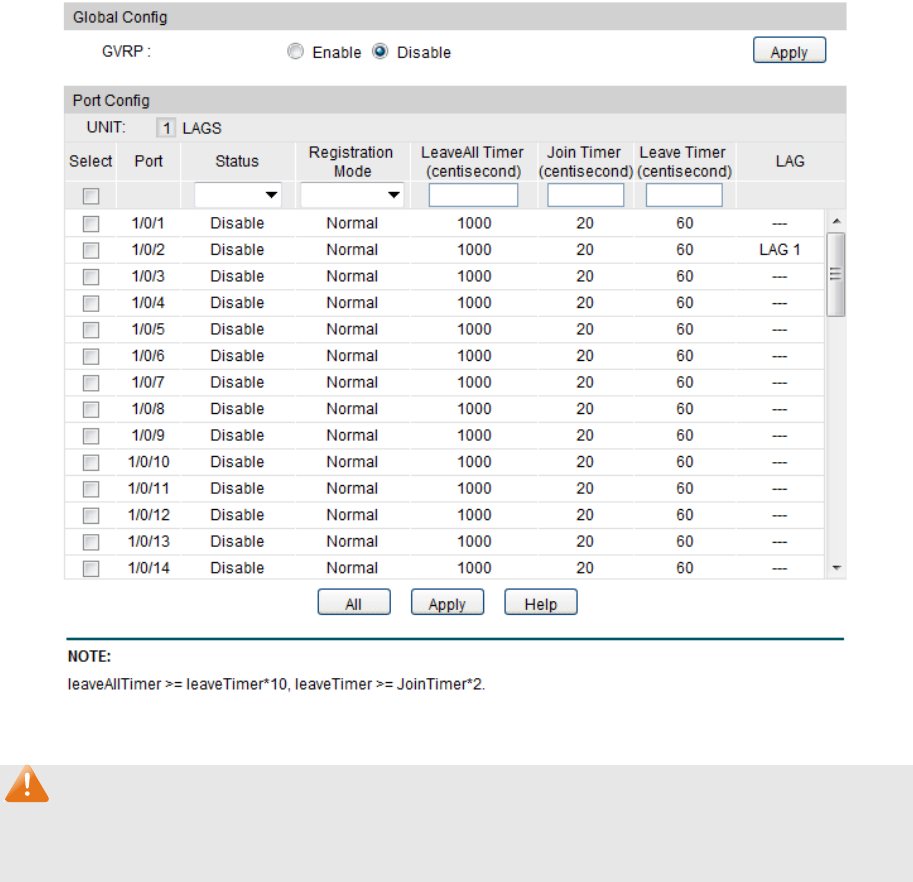Click Join Timer value 20 of port 1/0/12
913x882 pixels.
tap(585, 515)
